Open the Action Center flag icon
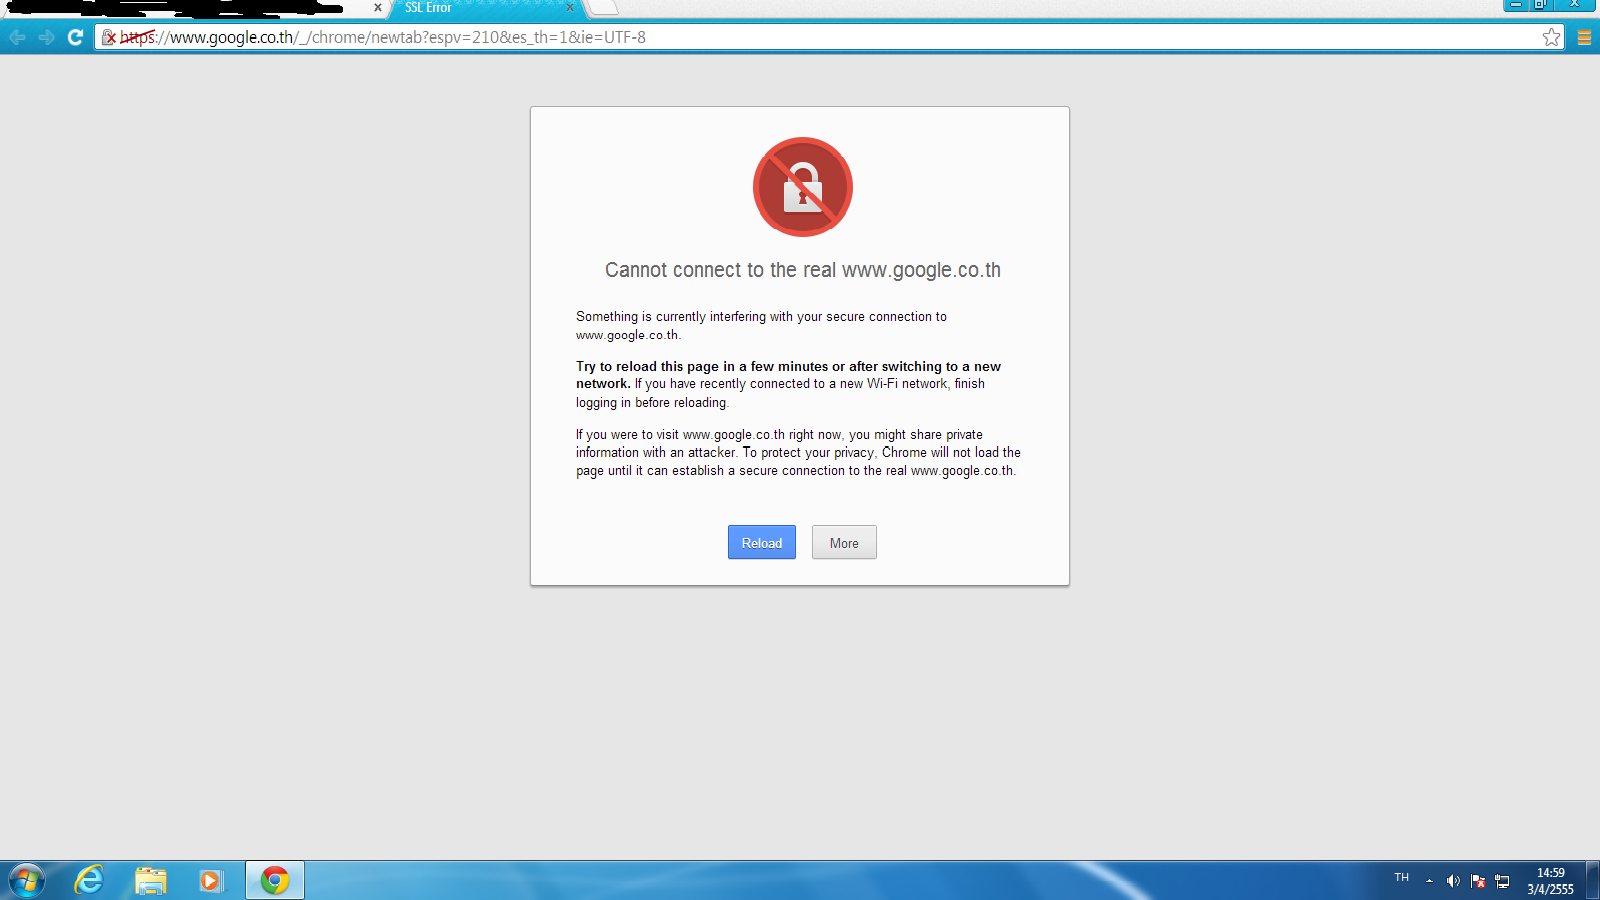Image resolution: width=1600 pixels, height=900 pixels. tap(1478, 881)
